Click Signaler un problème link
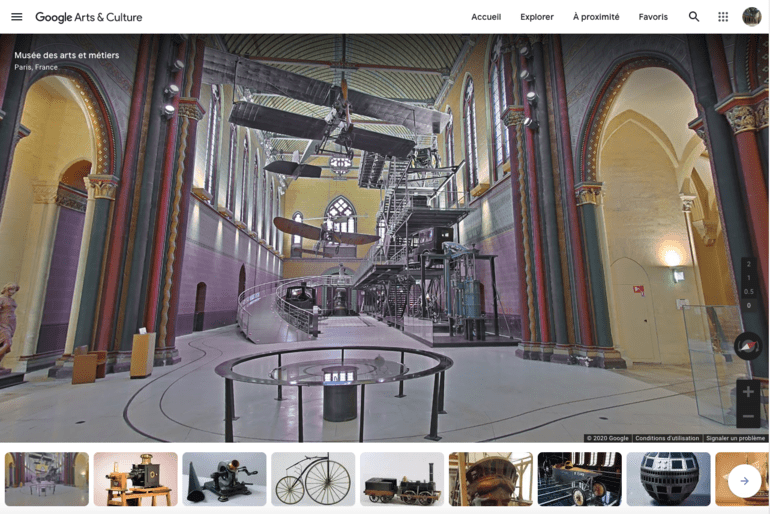Viewport: 770px width, 514px height. (735, 438)
